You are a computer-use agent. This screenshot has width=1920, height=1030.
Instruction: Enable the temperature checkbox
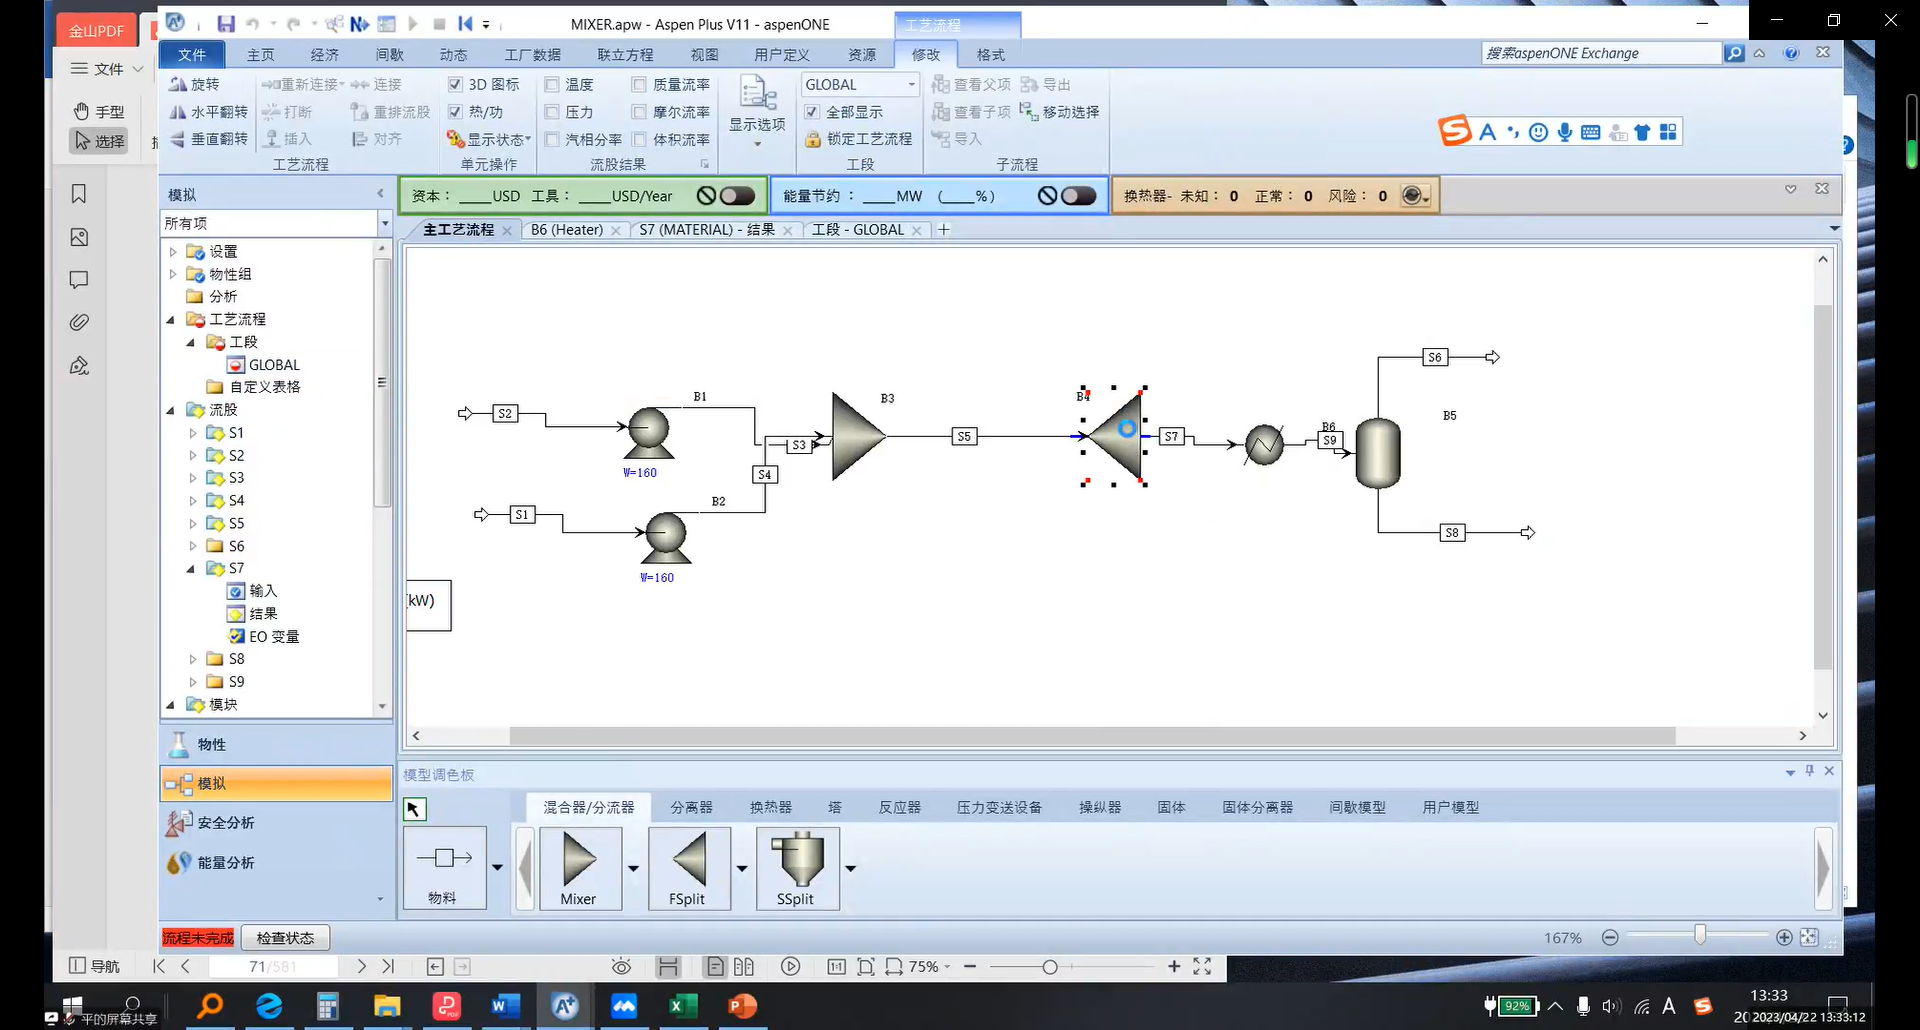(552, 85)
